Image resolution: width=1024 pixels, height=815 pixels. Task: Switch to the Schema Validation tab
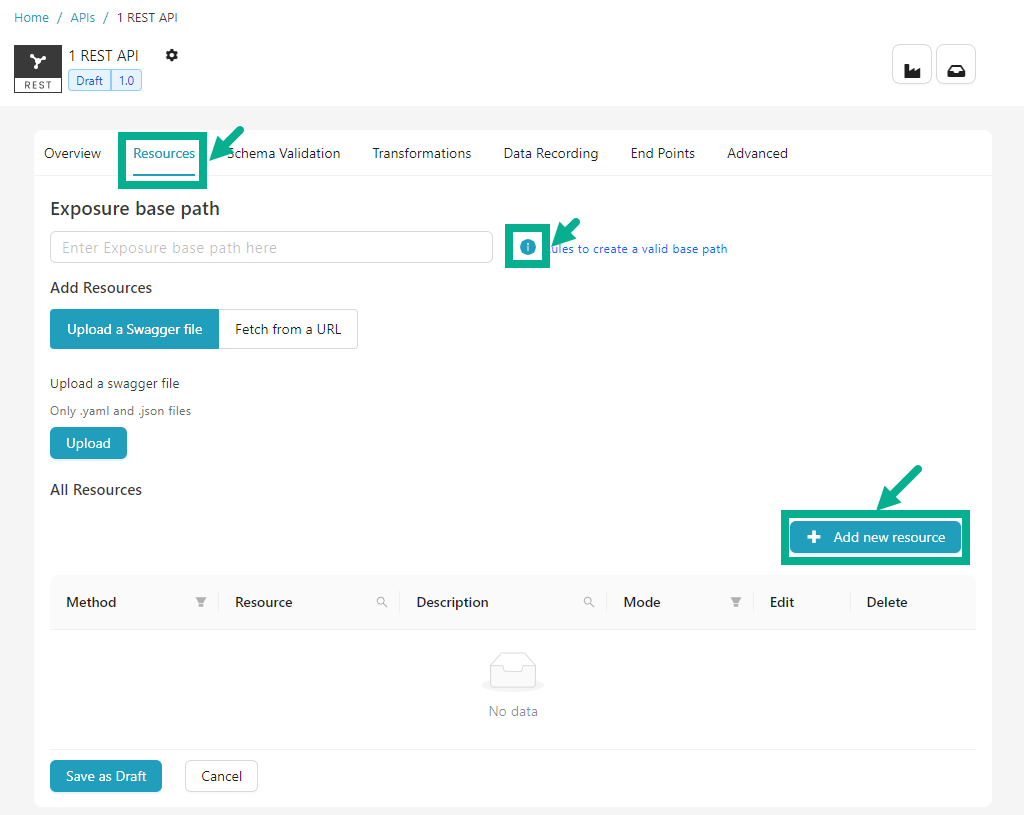click(x=285, y=153)
